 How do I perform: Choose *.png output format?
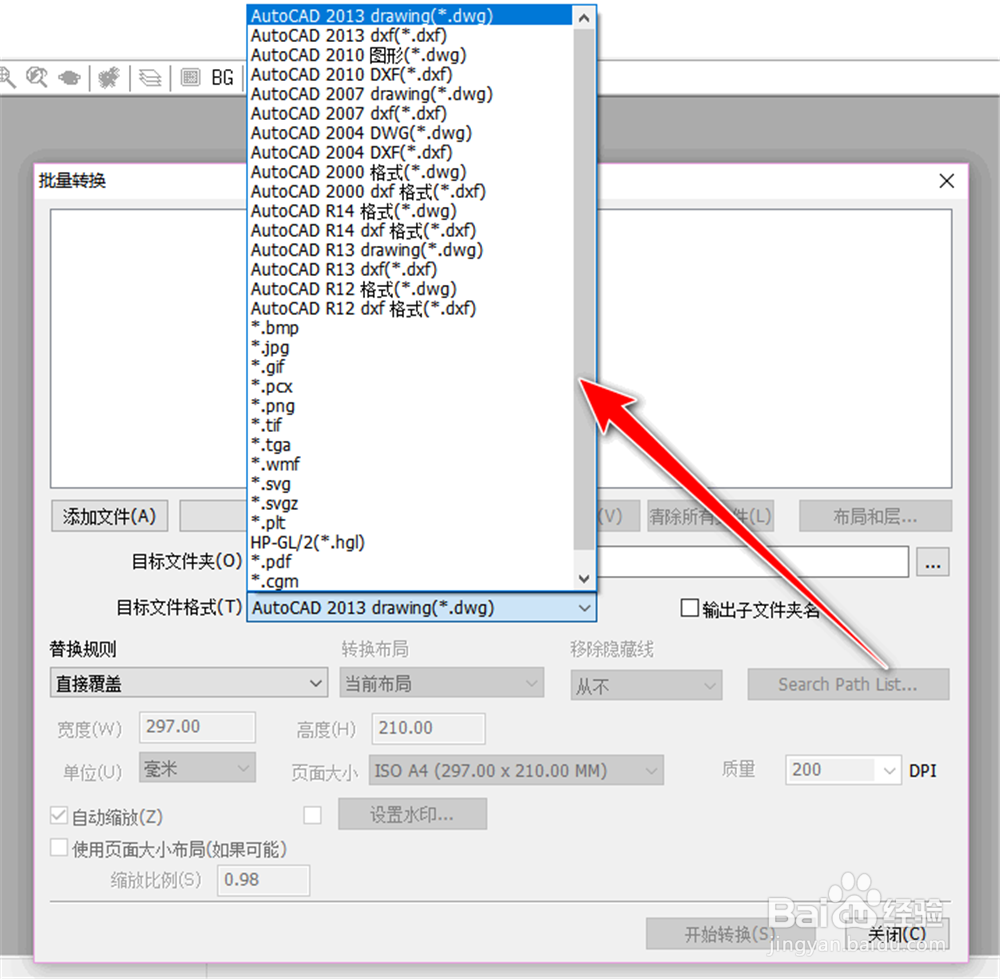pos(409,406)
